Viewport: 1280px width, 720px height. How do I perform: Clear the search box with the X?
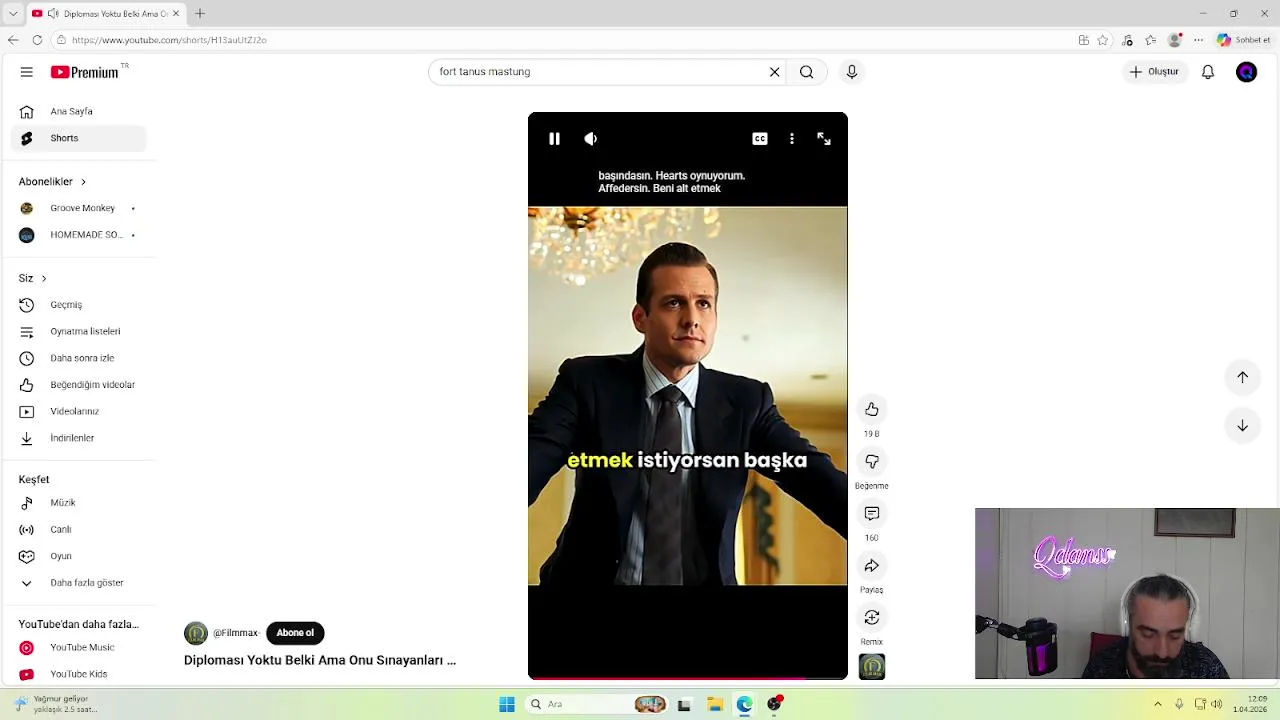[x=774, y=72]
